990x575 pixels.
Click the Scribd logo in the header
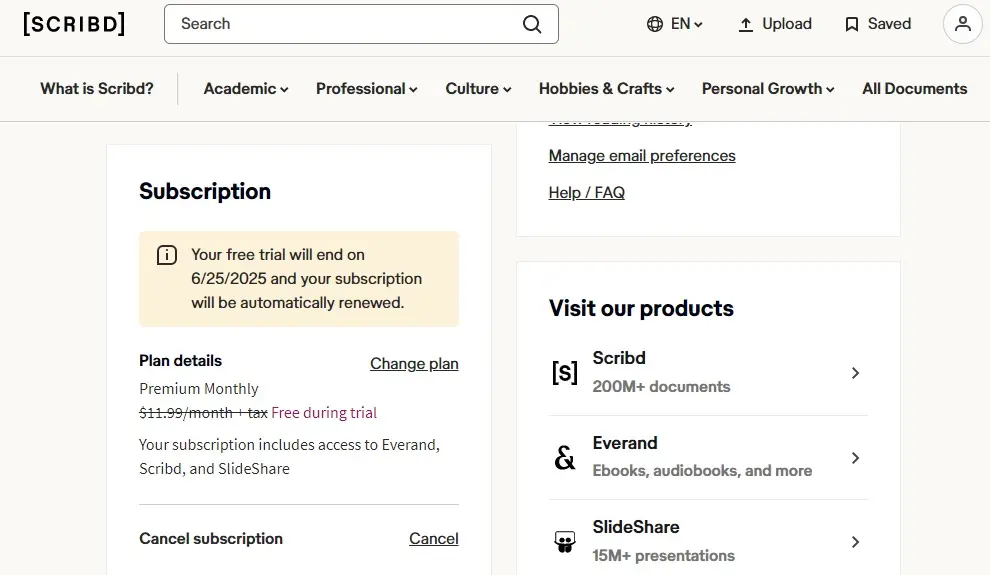point(74,24)
